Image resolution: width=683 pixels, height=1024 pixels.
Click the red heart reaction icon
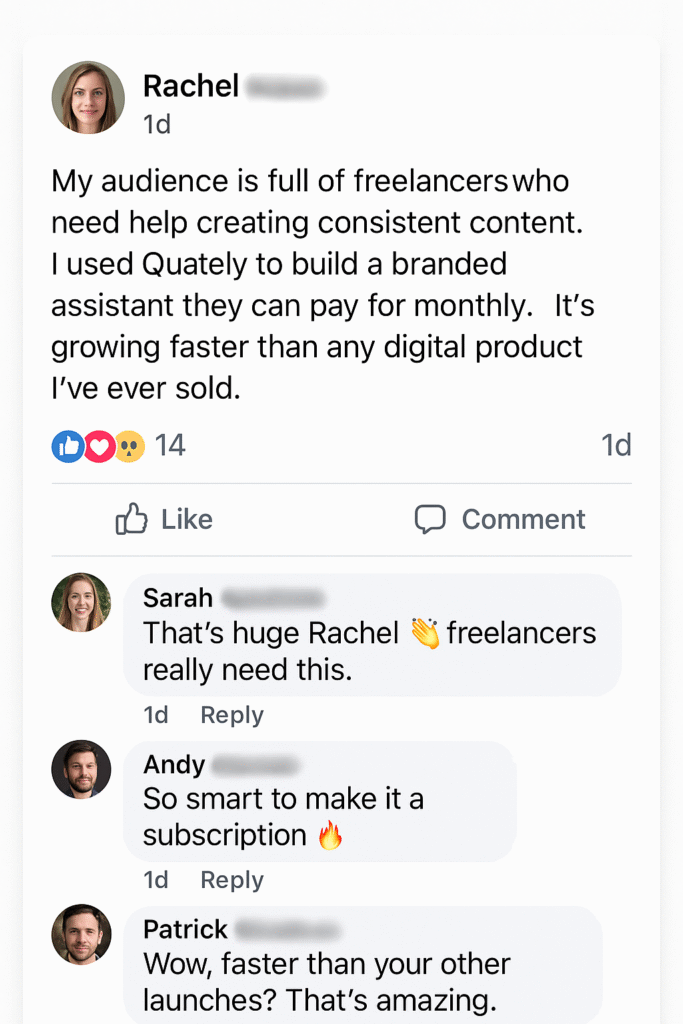point(98,447)
